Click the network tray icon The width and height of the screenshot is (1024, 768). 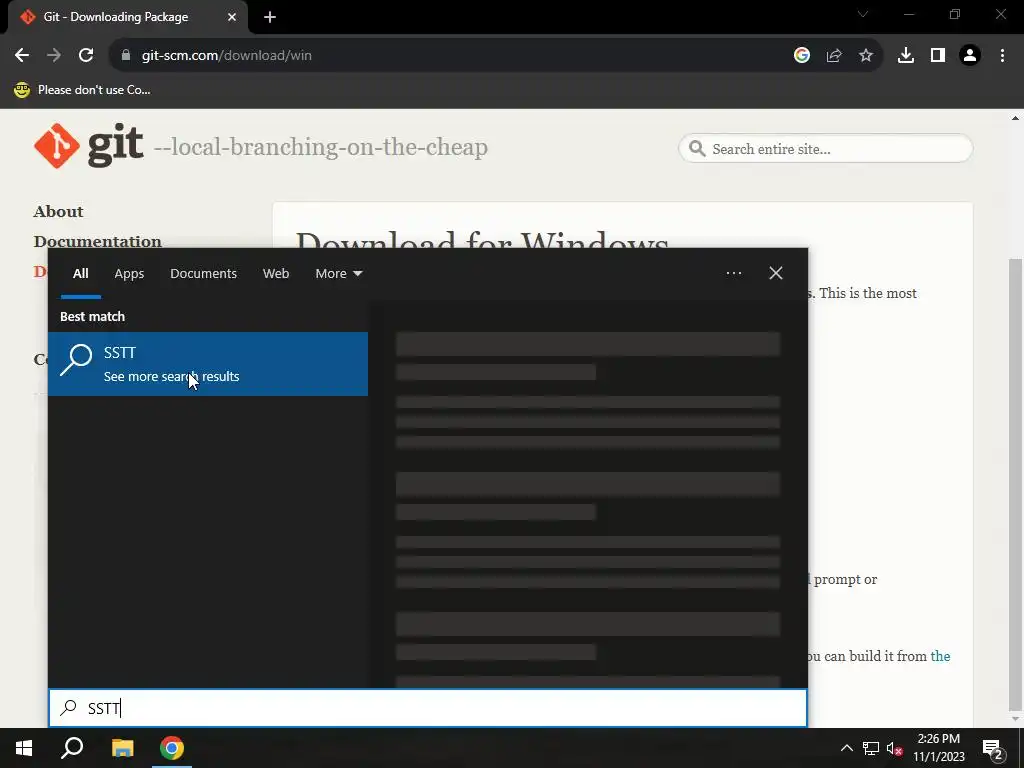pyautogui.click(x=871, y=748)
